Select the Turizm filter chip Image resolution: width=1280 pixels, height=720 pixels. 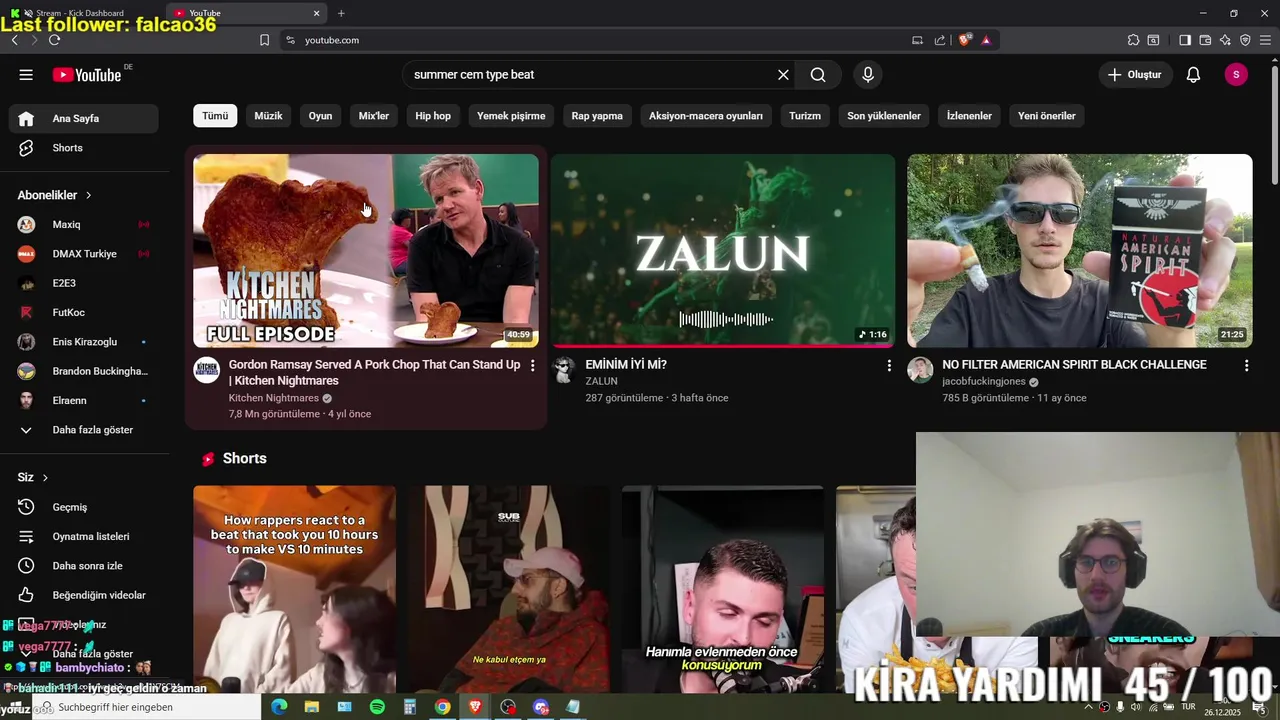[805, 116]
